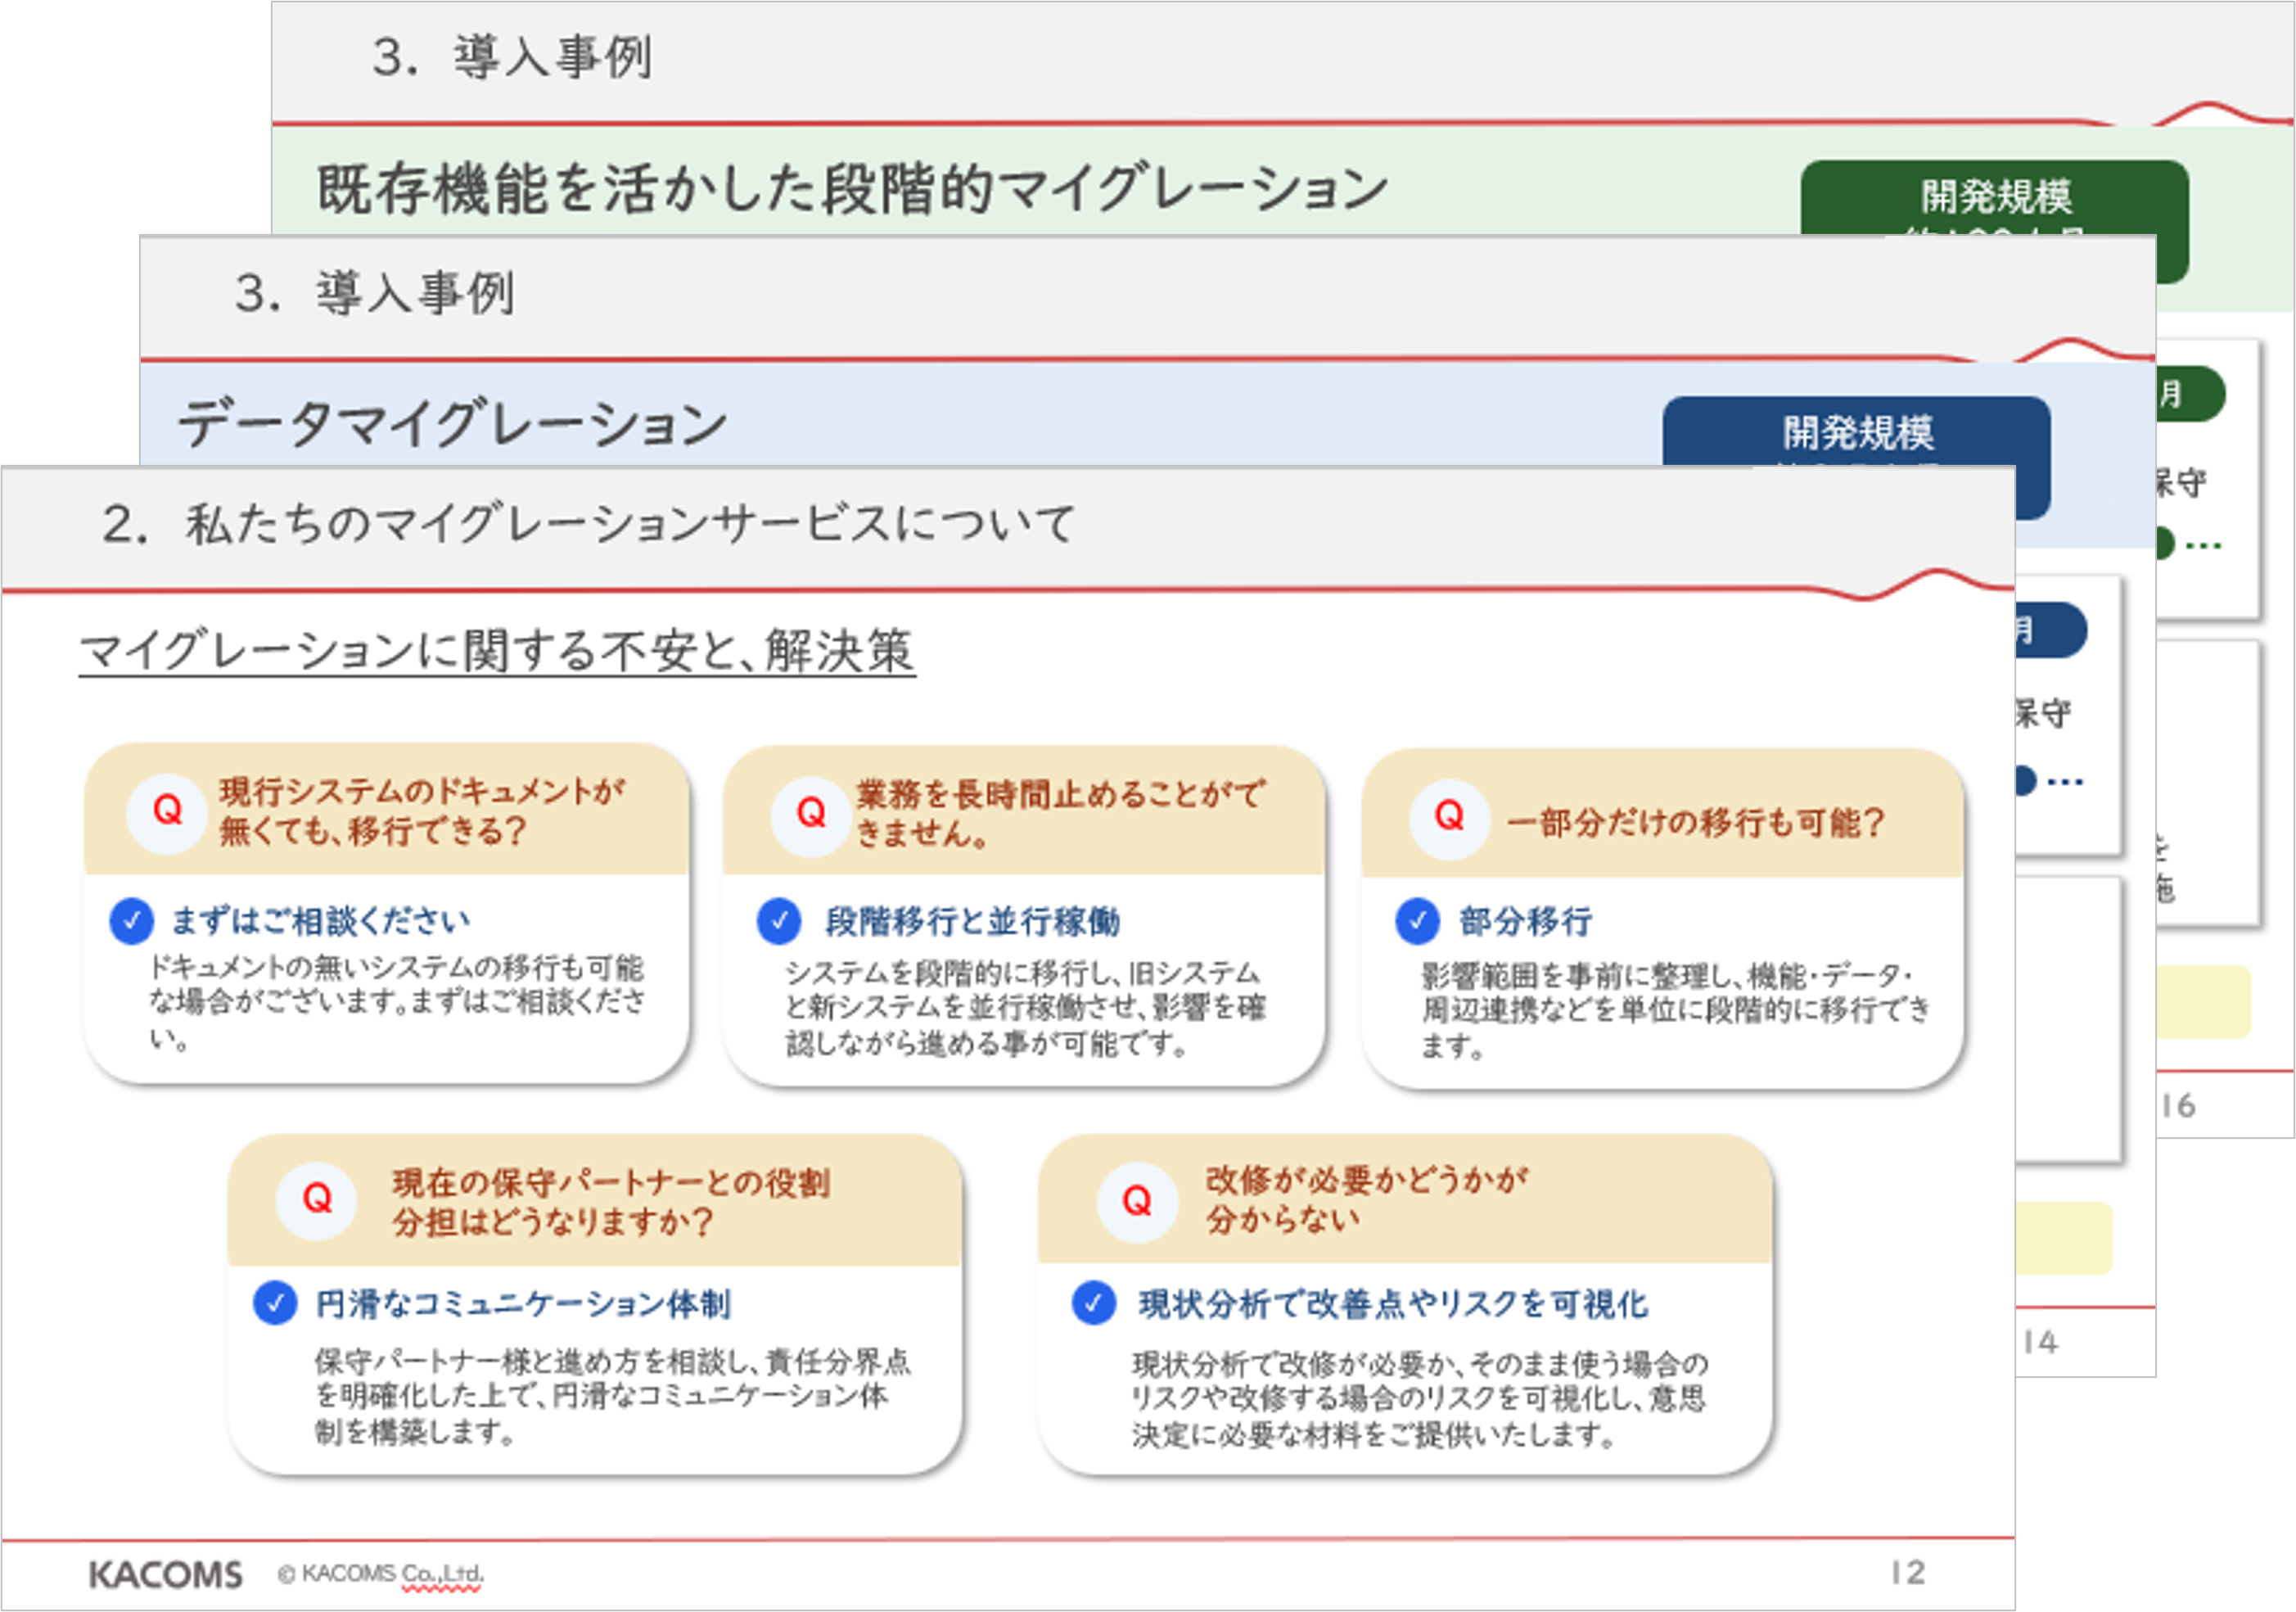Click the Q icon beside the 保守パートナー question

pos(317,1200)
